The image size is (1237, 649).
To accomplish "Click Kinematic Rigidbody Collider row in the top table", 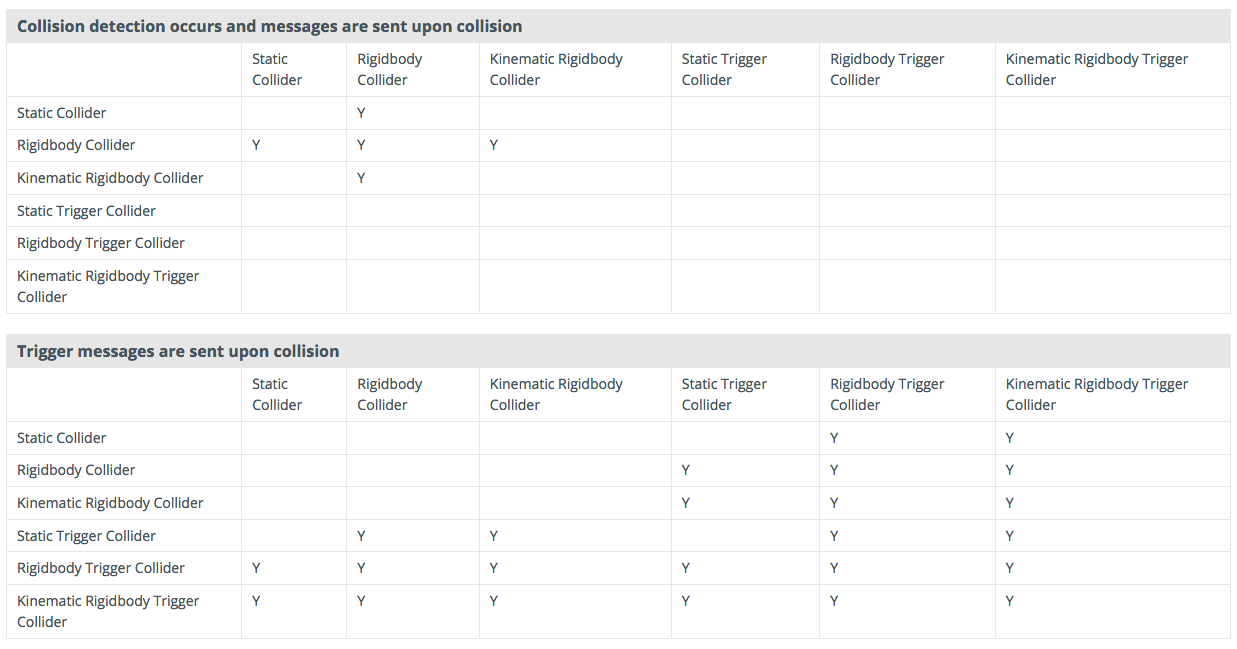I will click(x=618, y=178).
